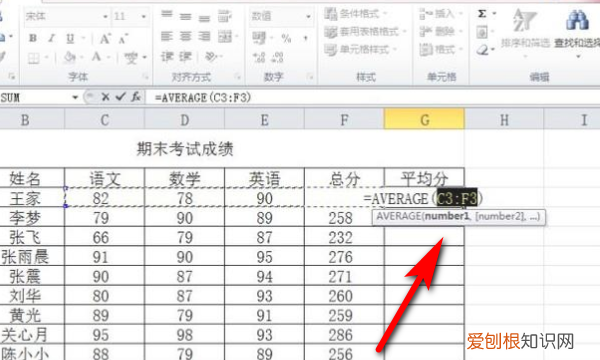This screenshot has width=600, height=360.
Task: Click the Insert Function fx icon
Action: click(136, 97)
